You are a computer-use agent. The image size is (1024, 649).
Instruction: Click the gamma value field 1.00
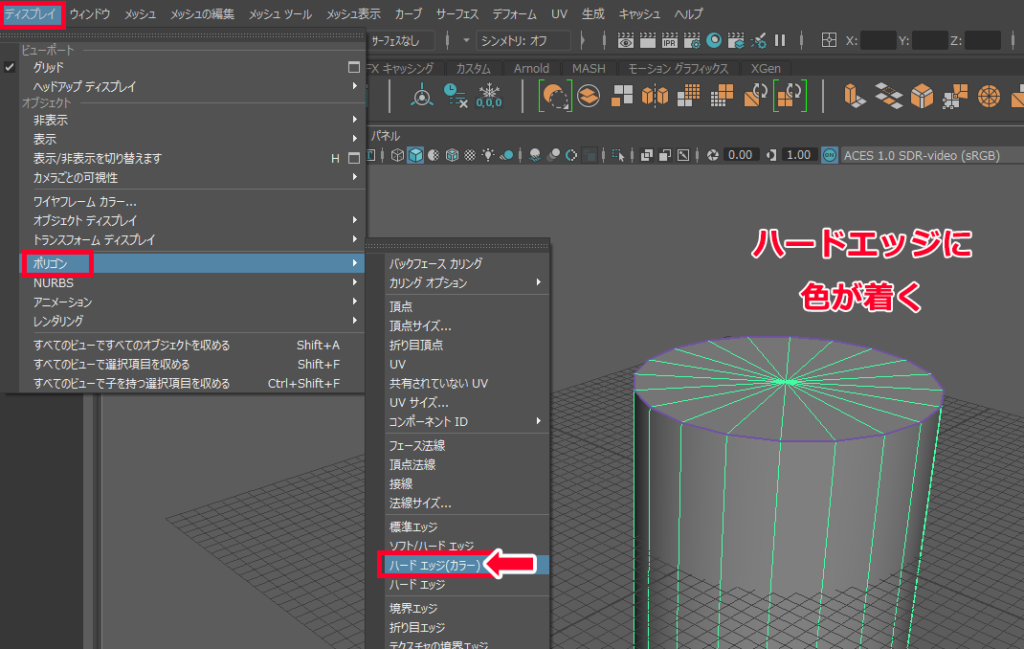(798, 155)
